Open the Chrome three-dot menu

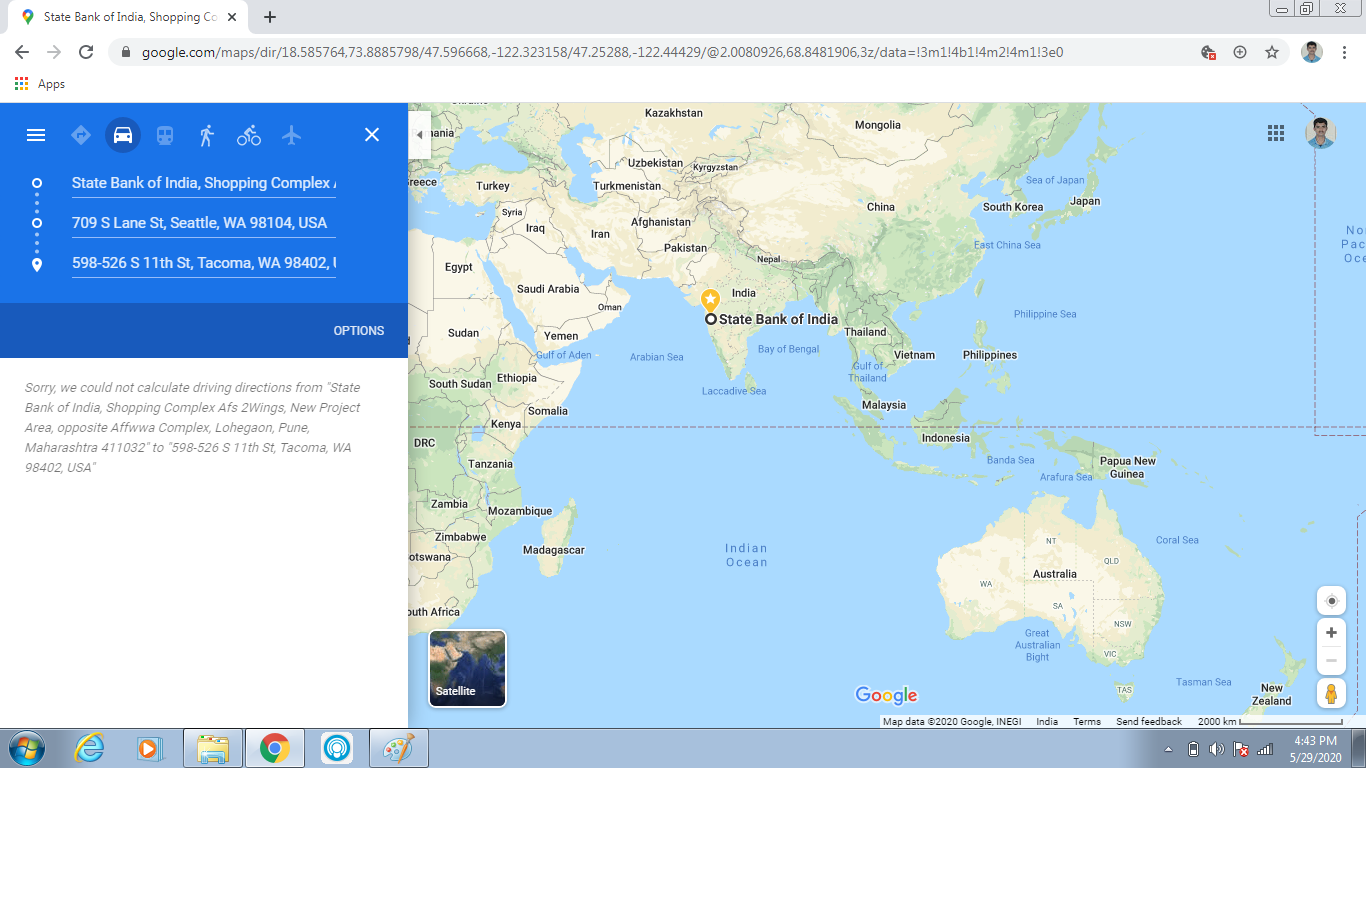click(x=1344, y=52)
